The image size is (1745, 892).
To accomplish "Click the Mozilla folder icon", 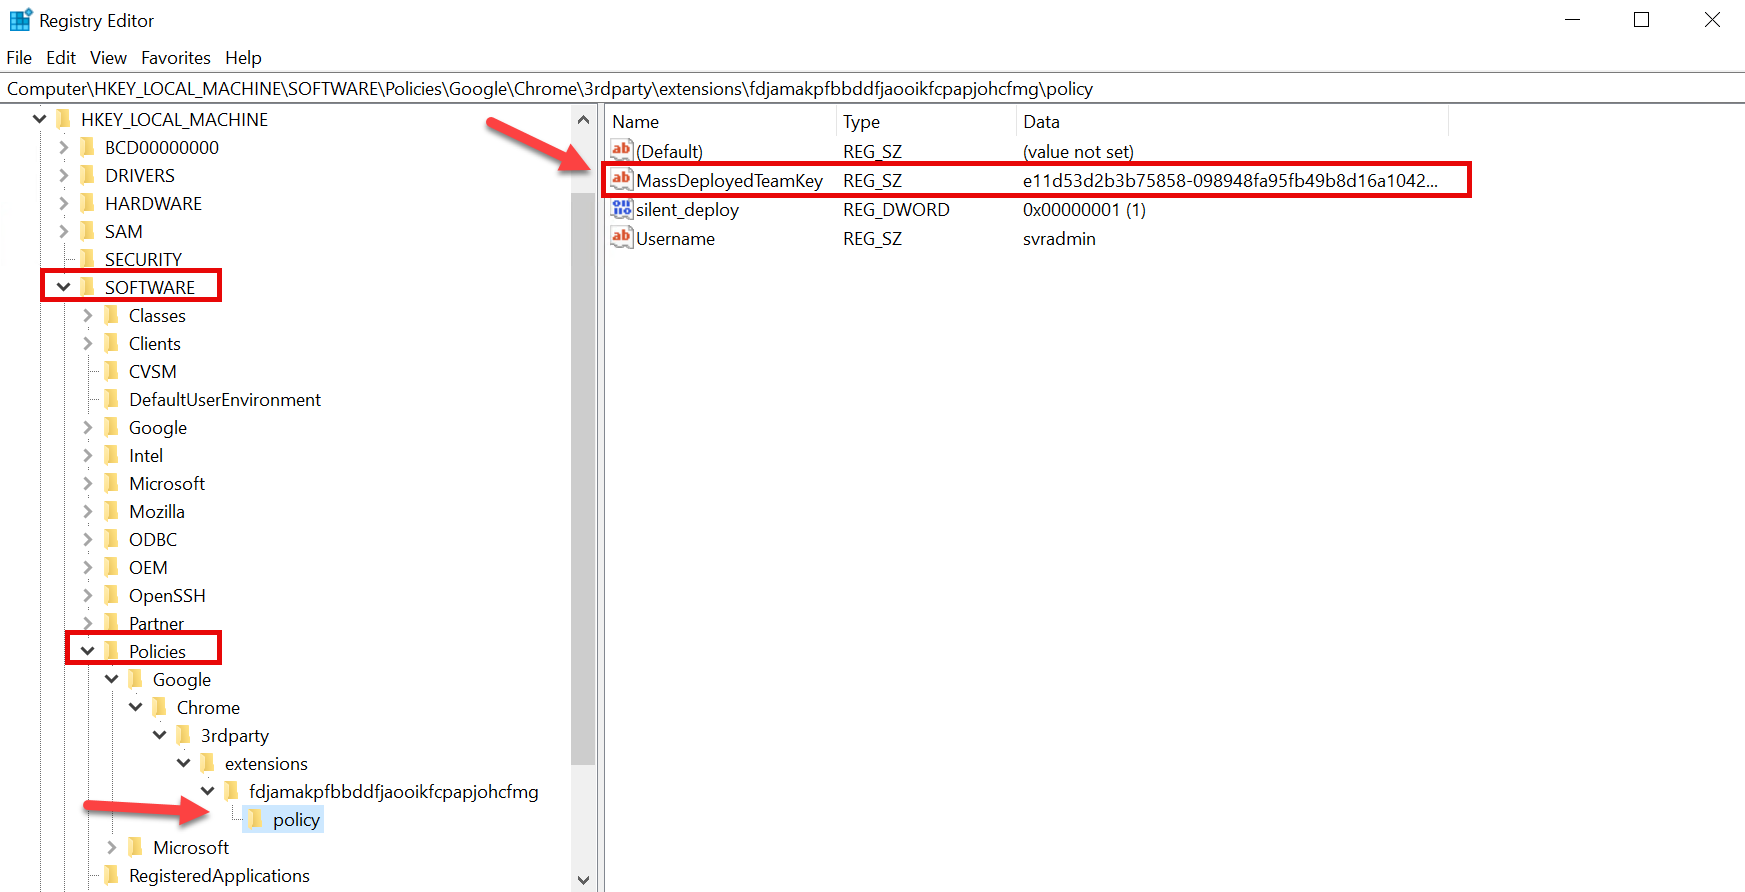I will [111, 511].
